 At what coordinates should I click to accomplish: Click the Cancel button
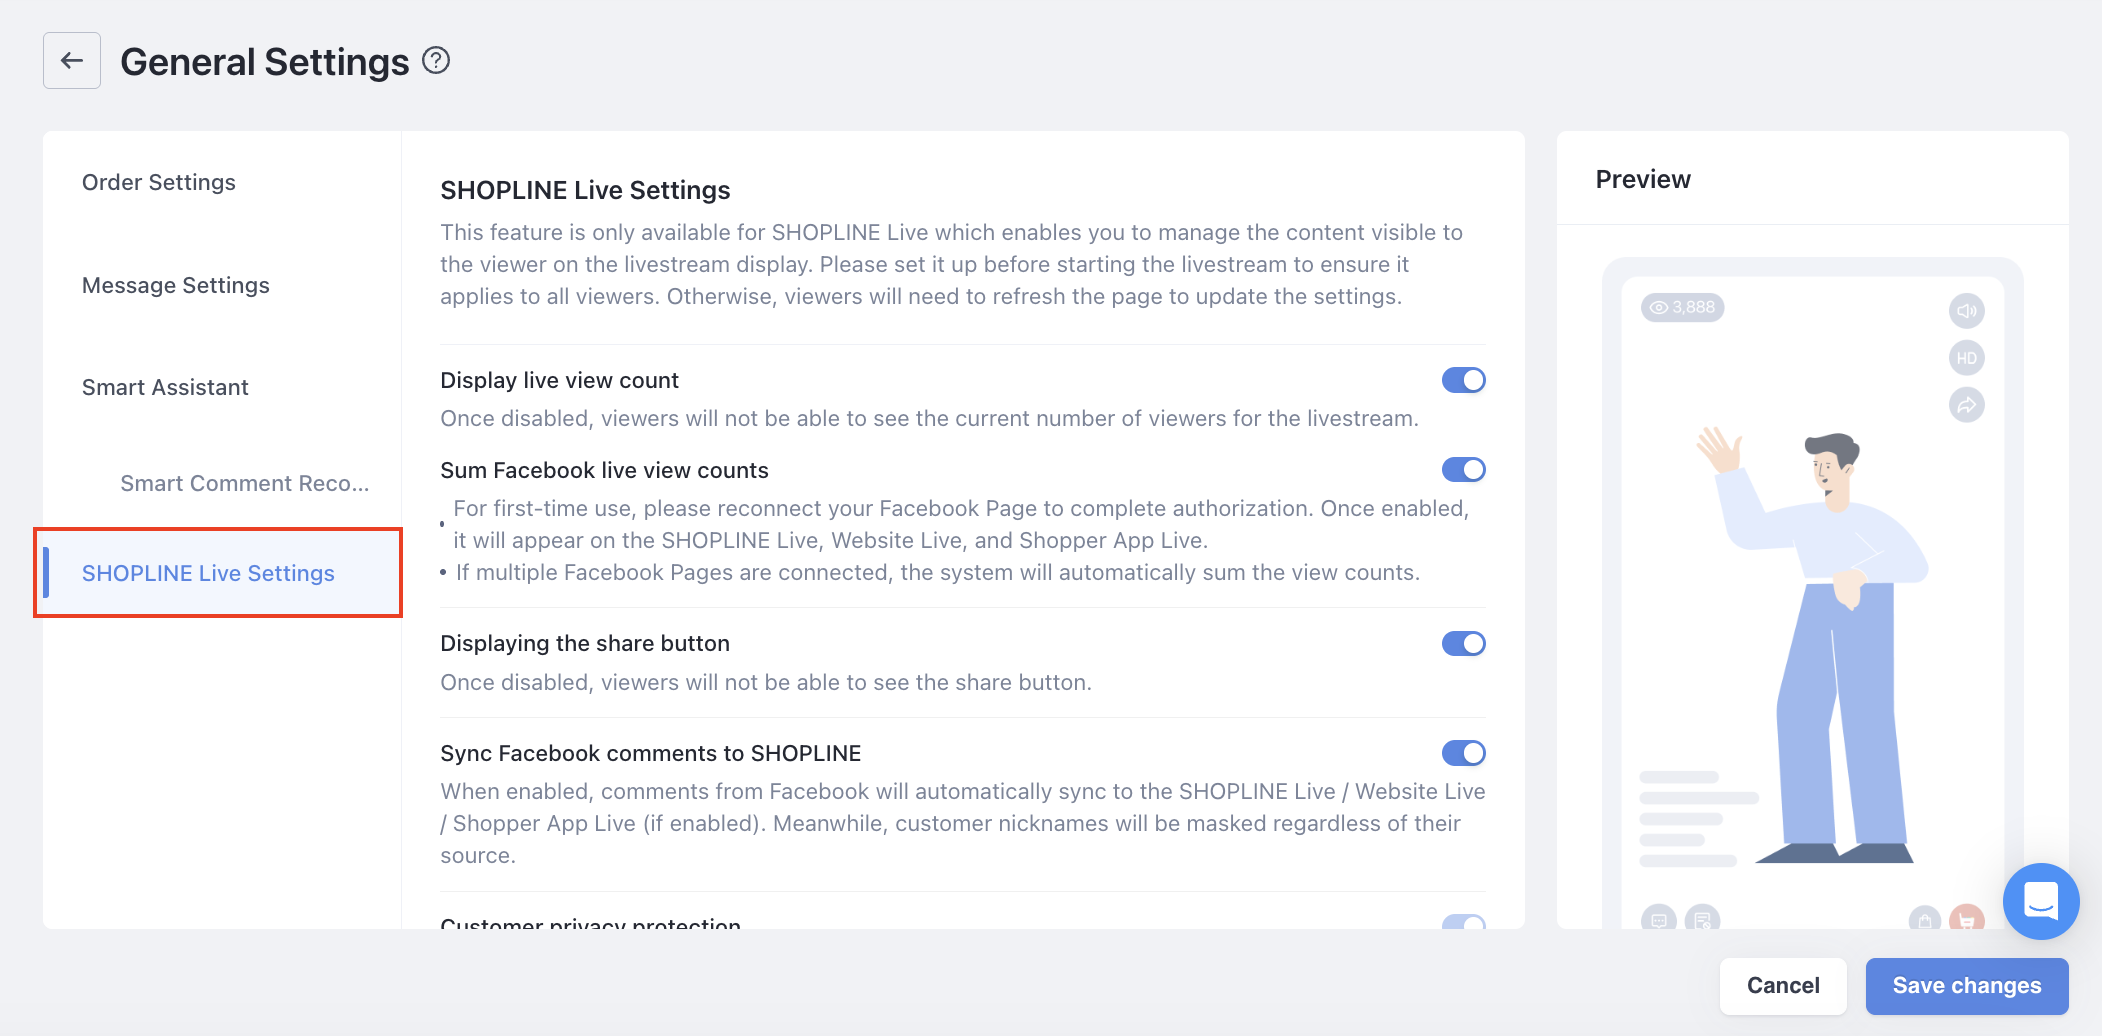1783,986
